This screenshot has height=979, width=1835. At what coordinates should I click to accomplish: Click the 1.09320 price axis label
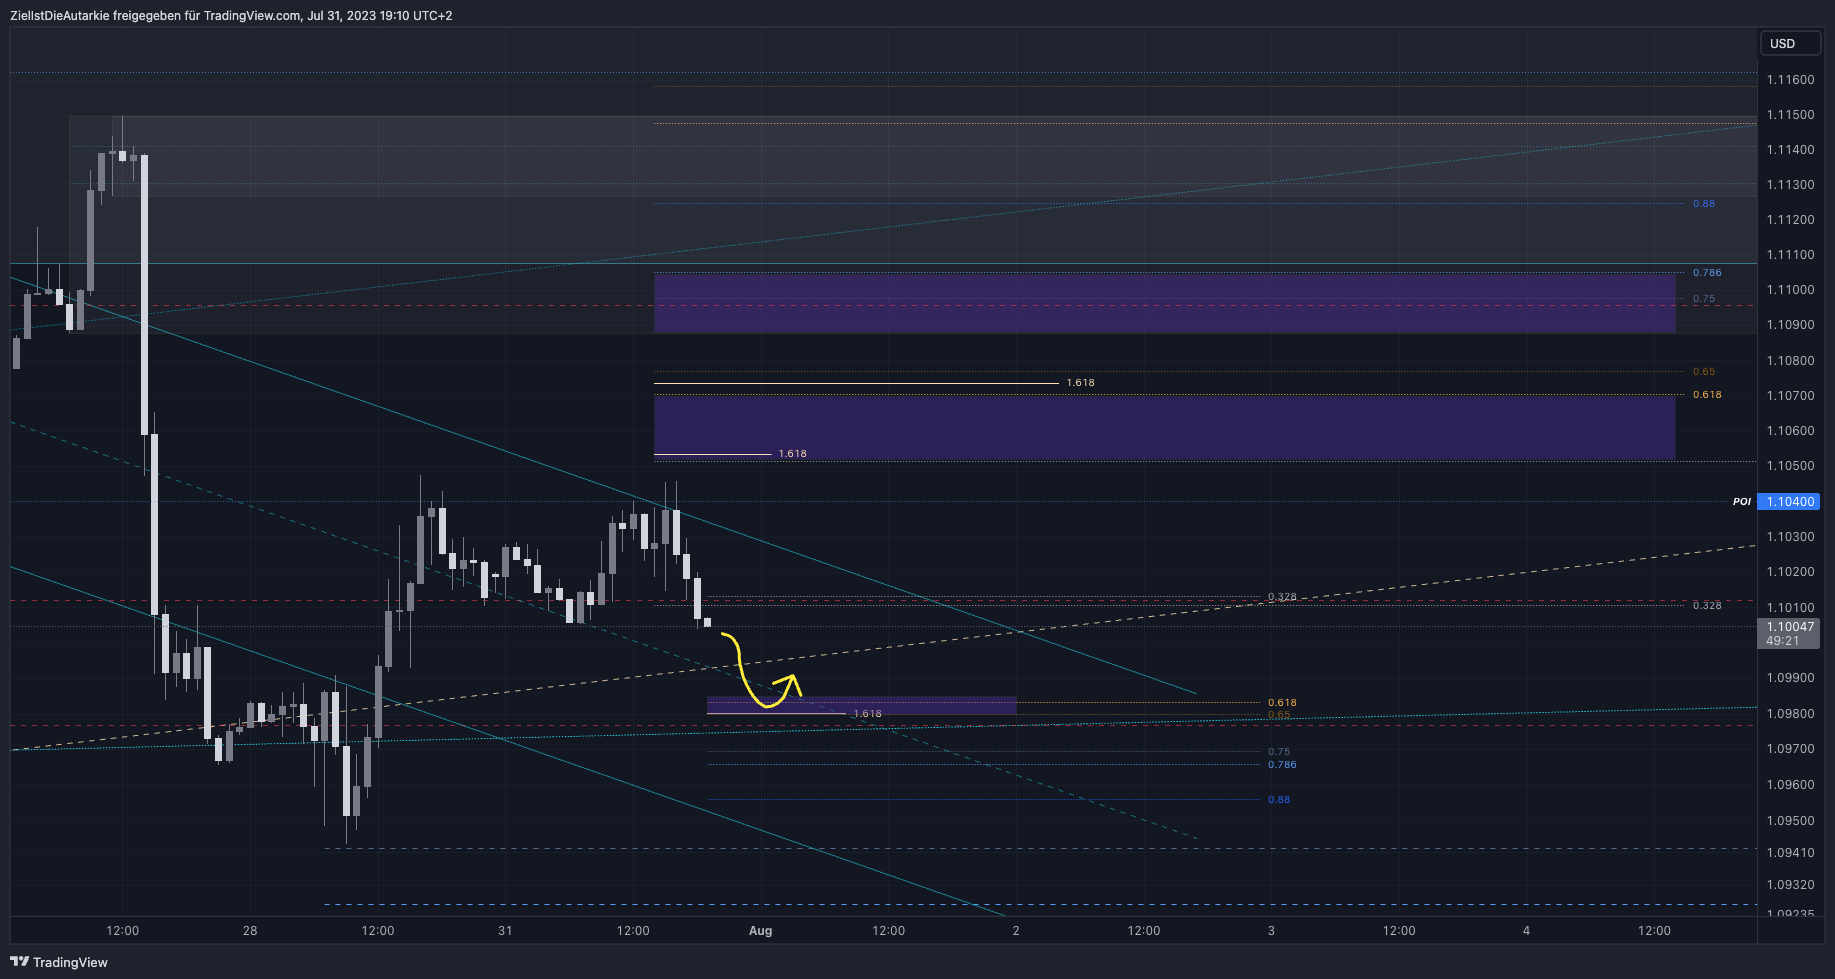1790,884
